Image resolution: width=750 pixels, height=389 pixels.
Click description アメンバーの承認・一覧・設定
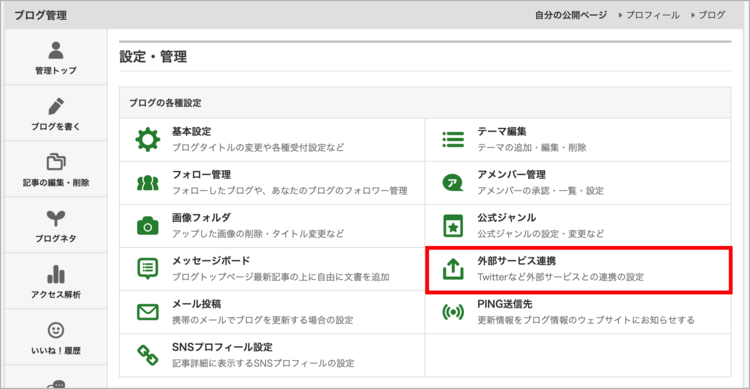tap(540, 191)
